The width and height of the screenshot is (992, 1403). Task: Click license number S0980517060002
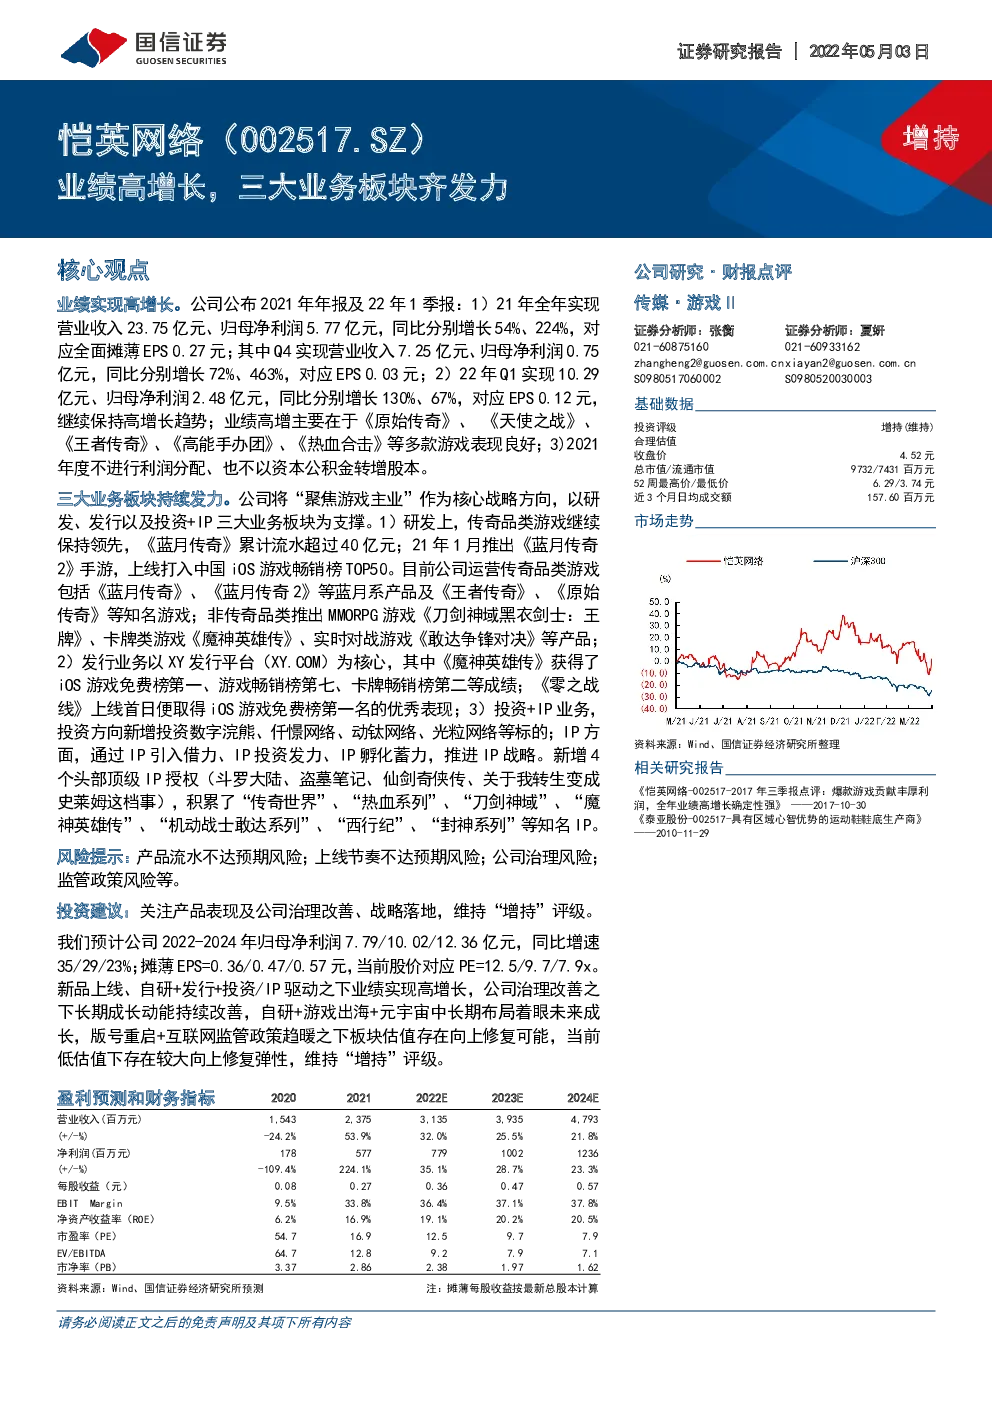point(677,379)
